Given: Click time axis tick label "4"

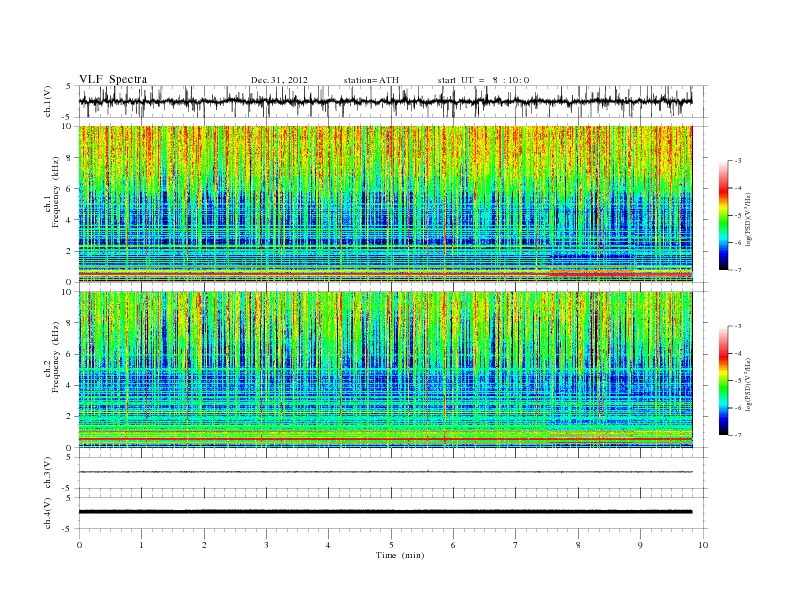Looking at the screenshot, I should 328,545.
